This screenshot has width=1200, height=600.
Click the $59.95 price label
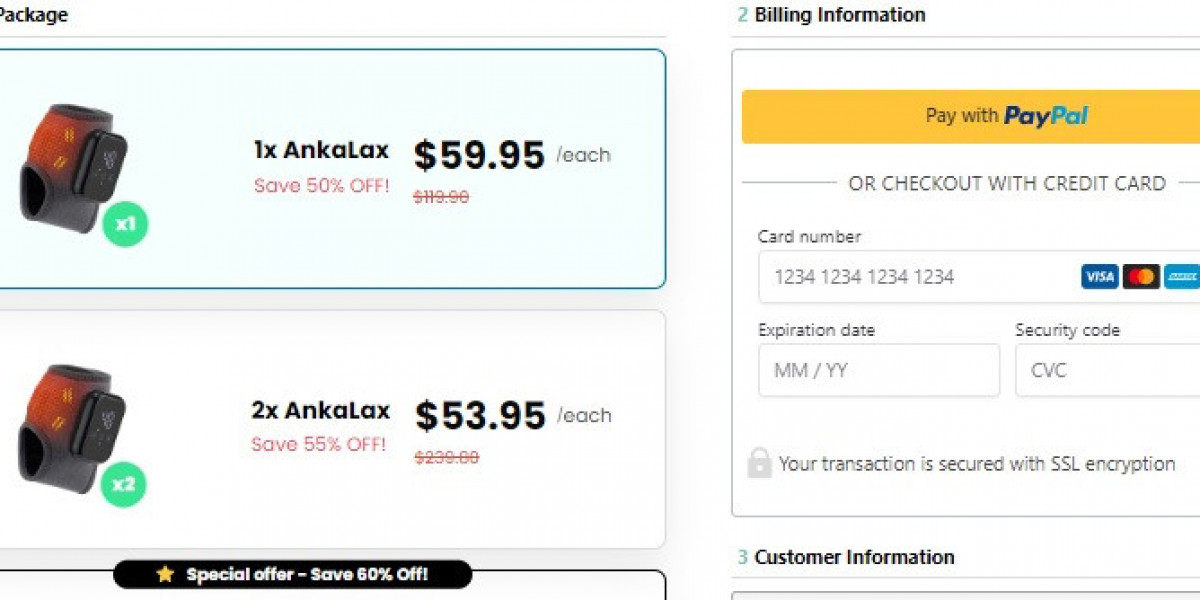[479, 155]
